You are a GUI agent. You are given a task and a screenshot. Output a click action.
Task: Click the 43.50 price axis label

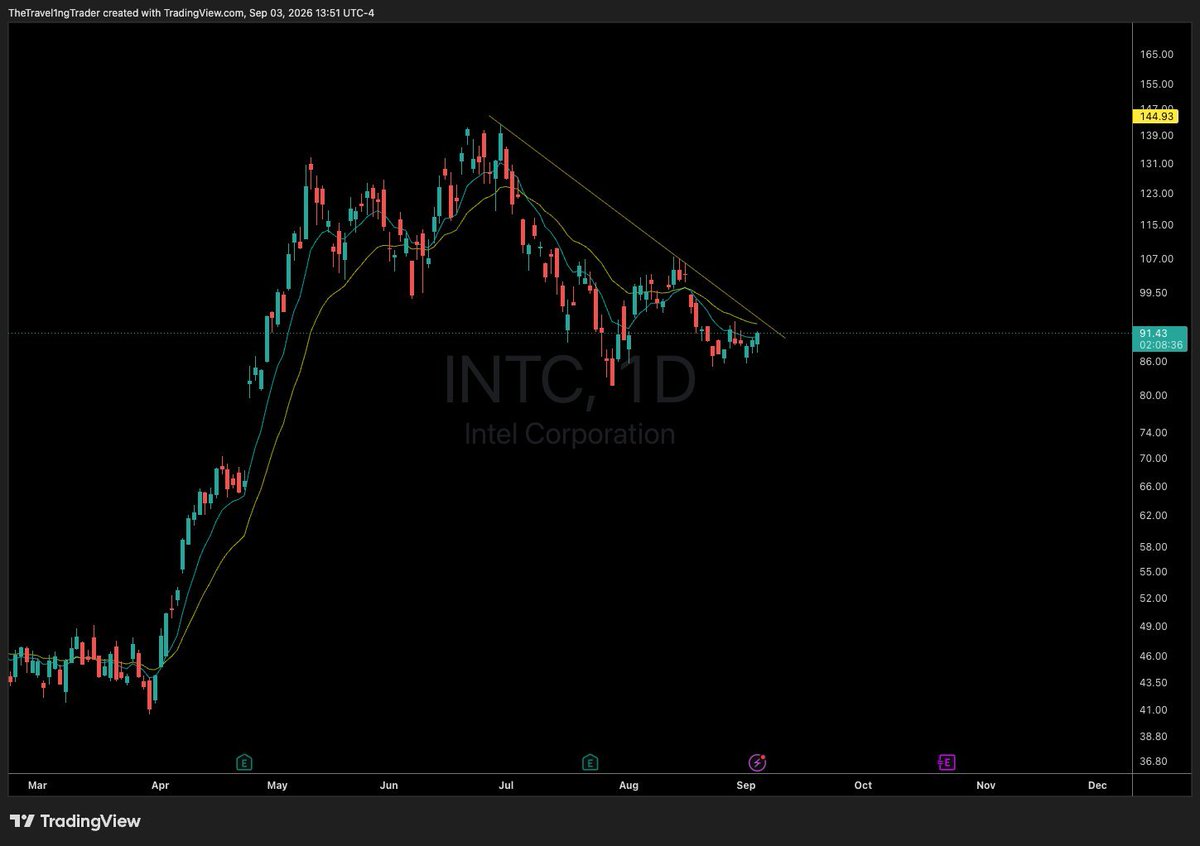[1155, 682]
